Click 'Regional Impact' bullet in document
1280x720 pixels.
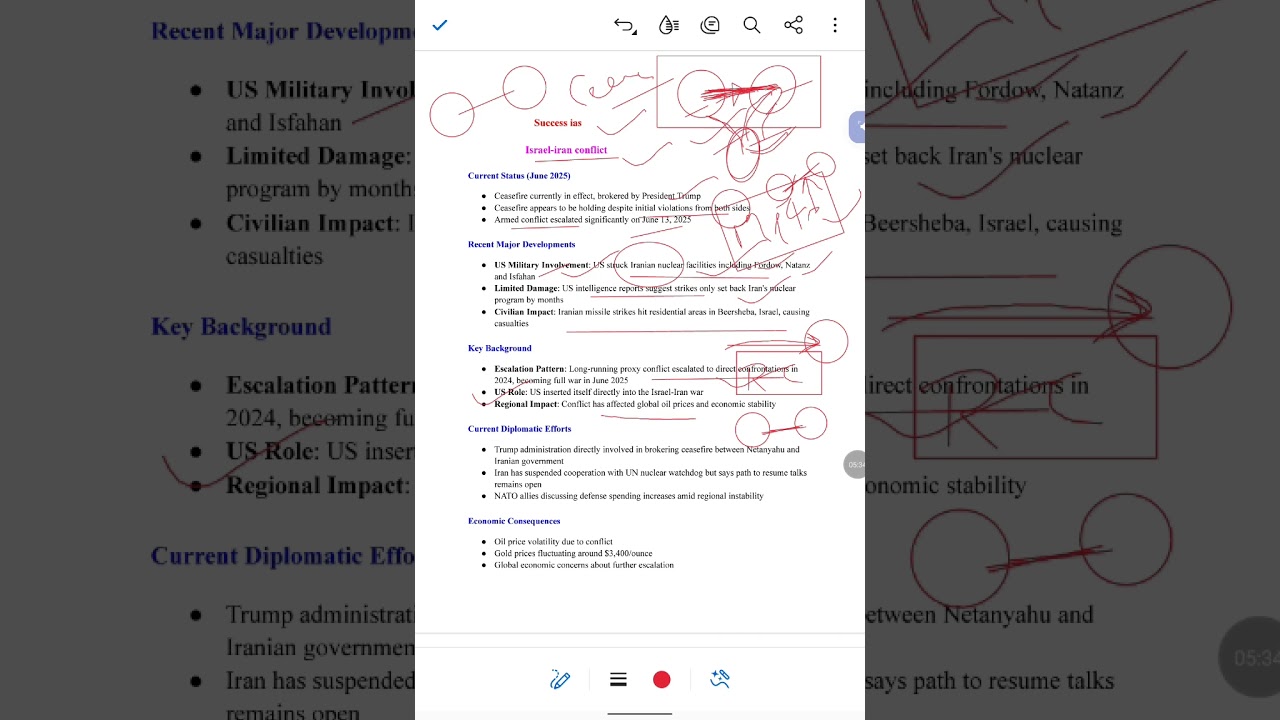coord(635,405)
